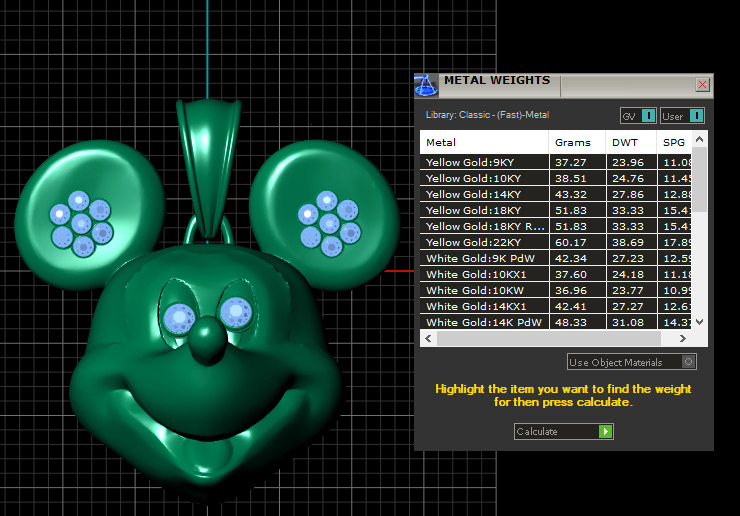Viewport: 740px width, 516px height.
Task: Select the left eye gemstone
Action: (x=179, y=319)
